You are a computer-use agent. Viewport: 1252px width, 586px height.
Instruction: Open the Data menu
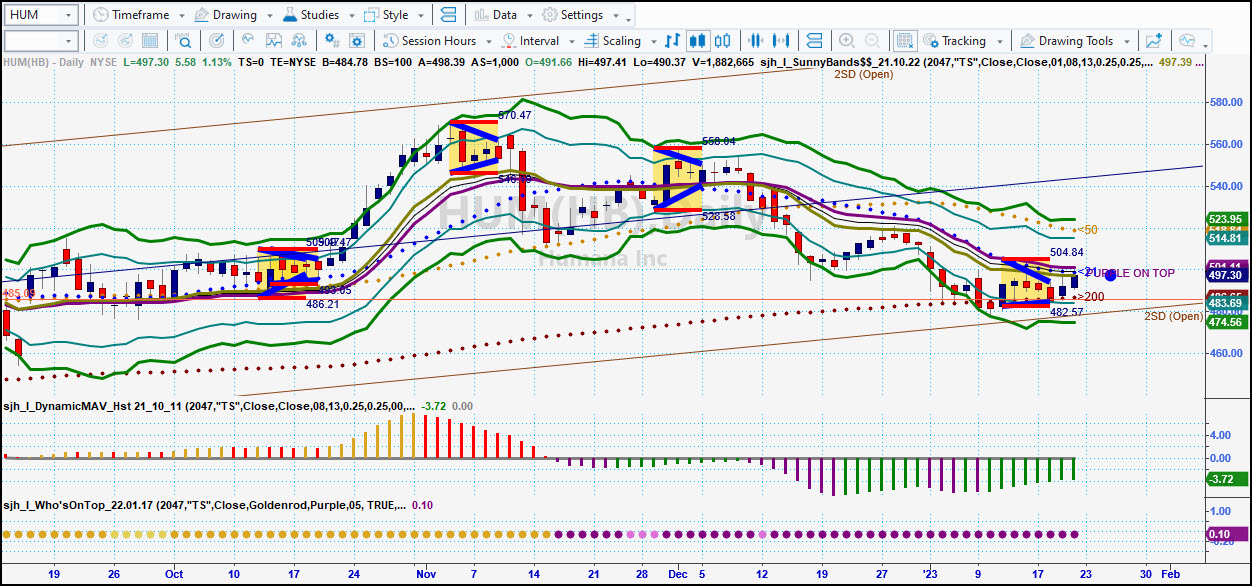[495, 15]
